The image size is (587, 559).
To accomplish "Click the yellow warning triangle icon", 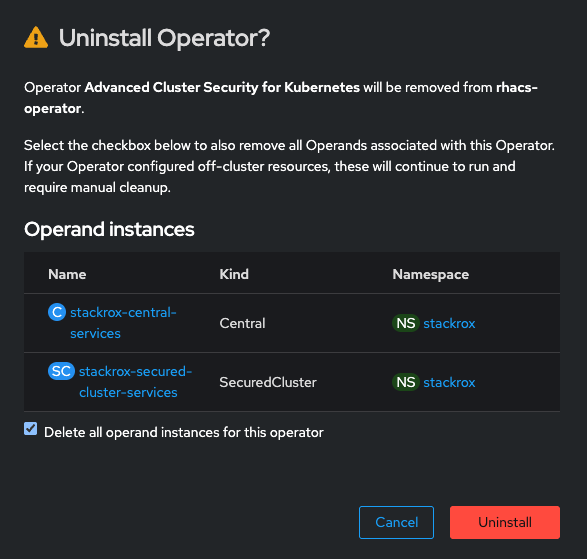I will (36, 37).
